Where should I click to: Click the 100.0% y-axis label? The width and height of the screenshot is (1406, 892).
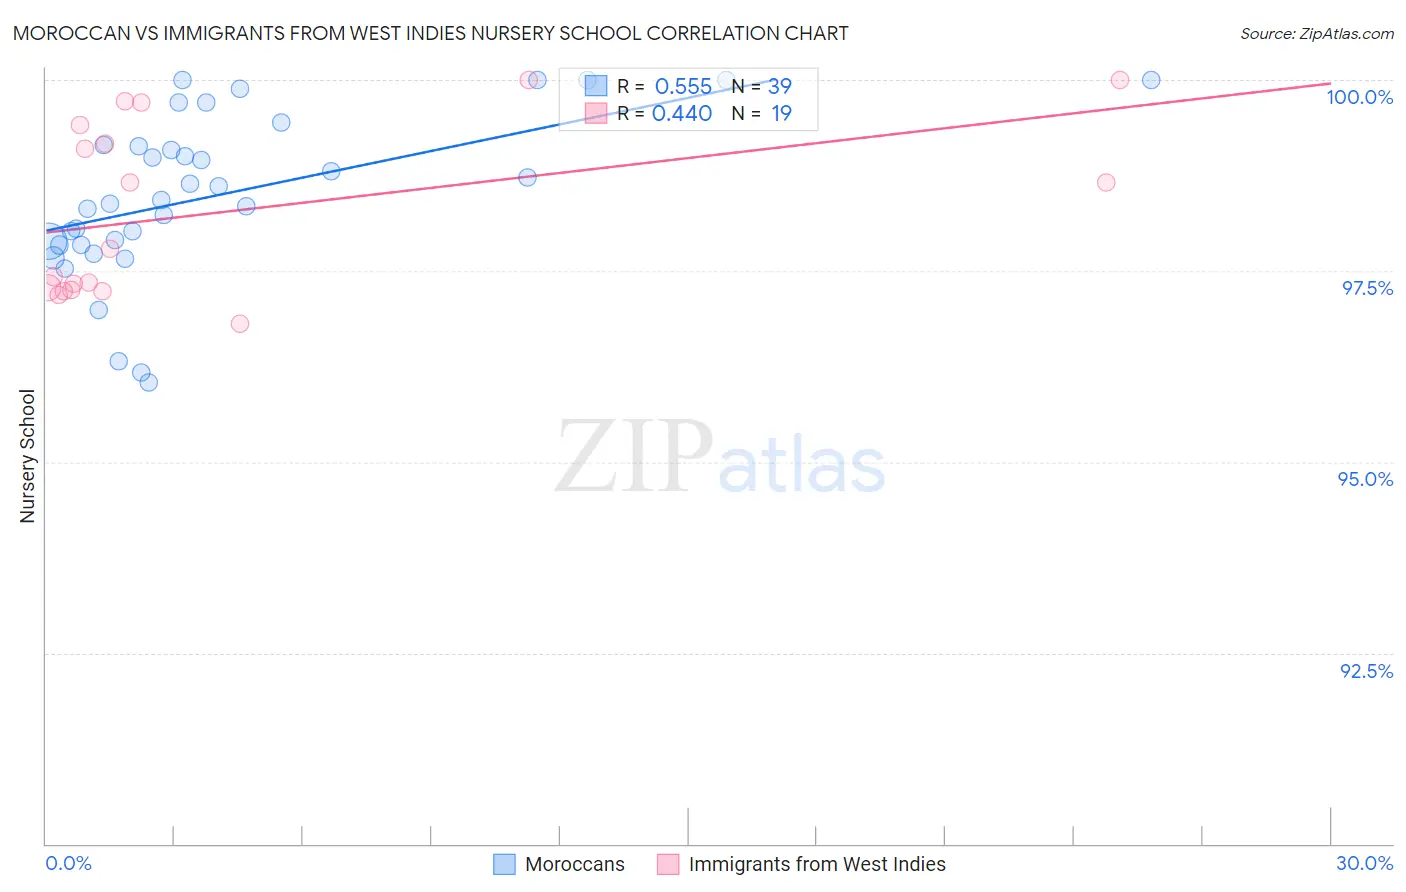tap(1360, 97)
